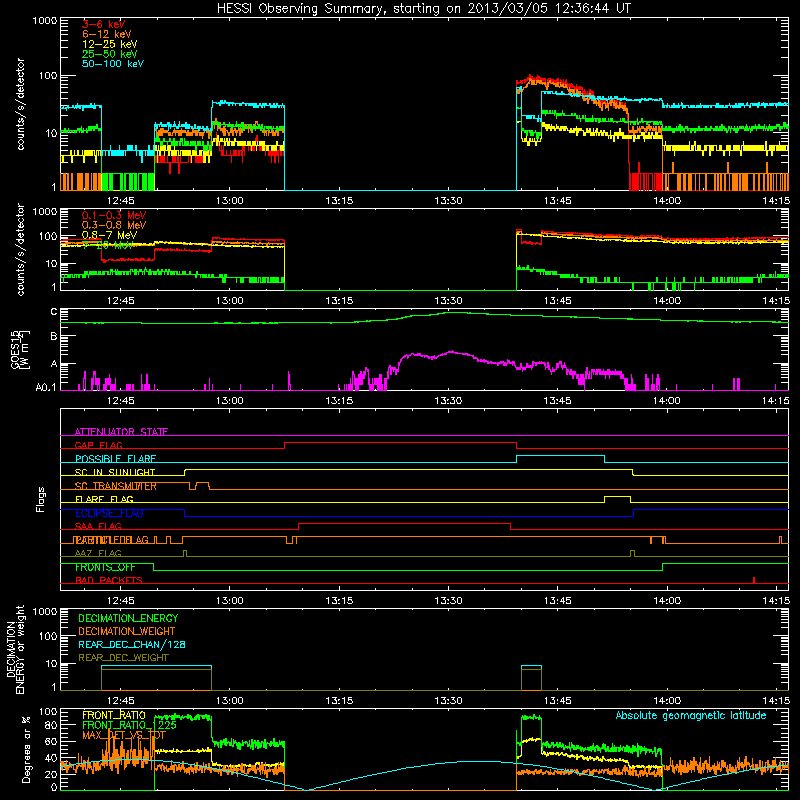Viewport: 800px width, 800px height.
Task: Select the '12-25 keV' legend label
Action: click(x=110, y=44)
